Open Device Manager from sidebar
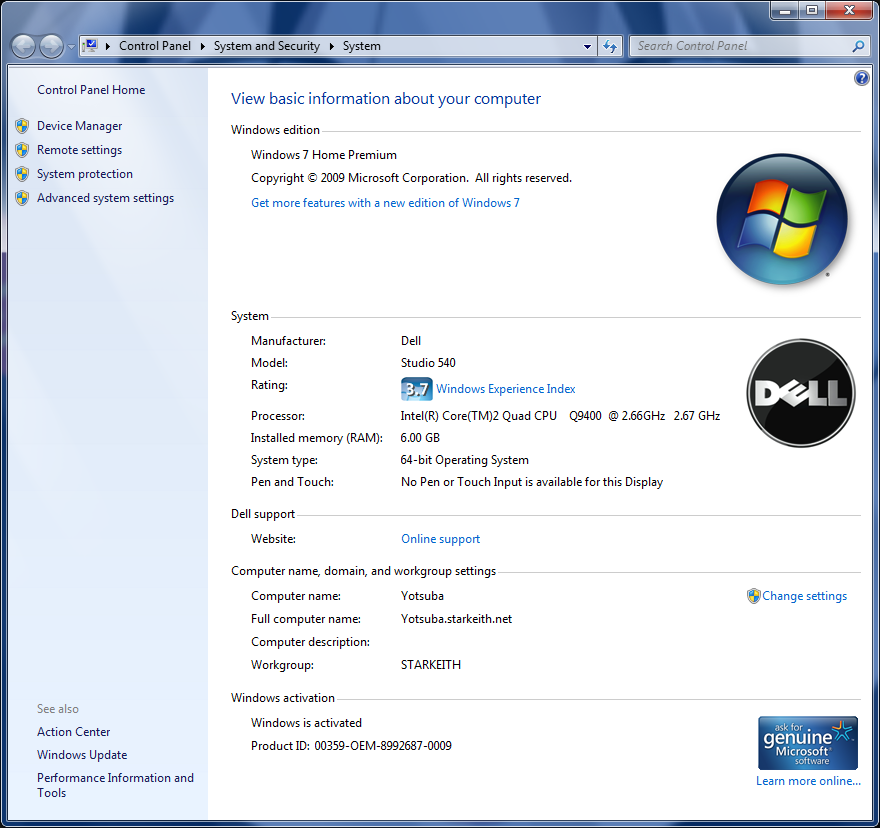The width and height of the screenshot is (880, 828). (79, 126)
